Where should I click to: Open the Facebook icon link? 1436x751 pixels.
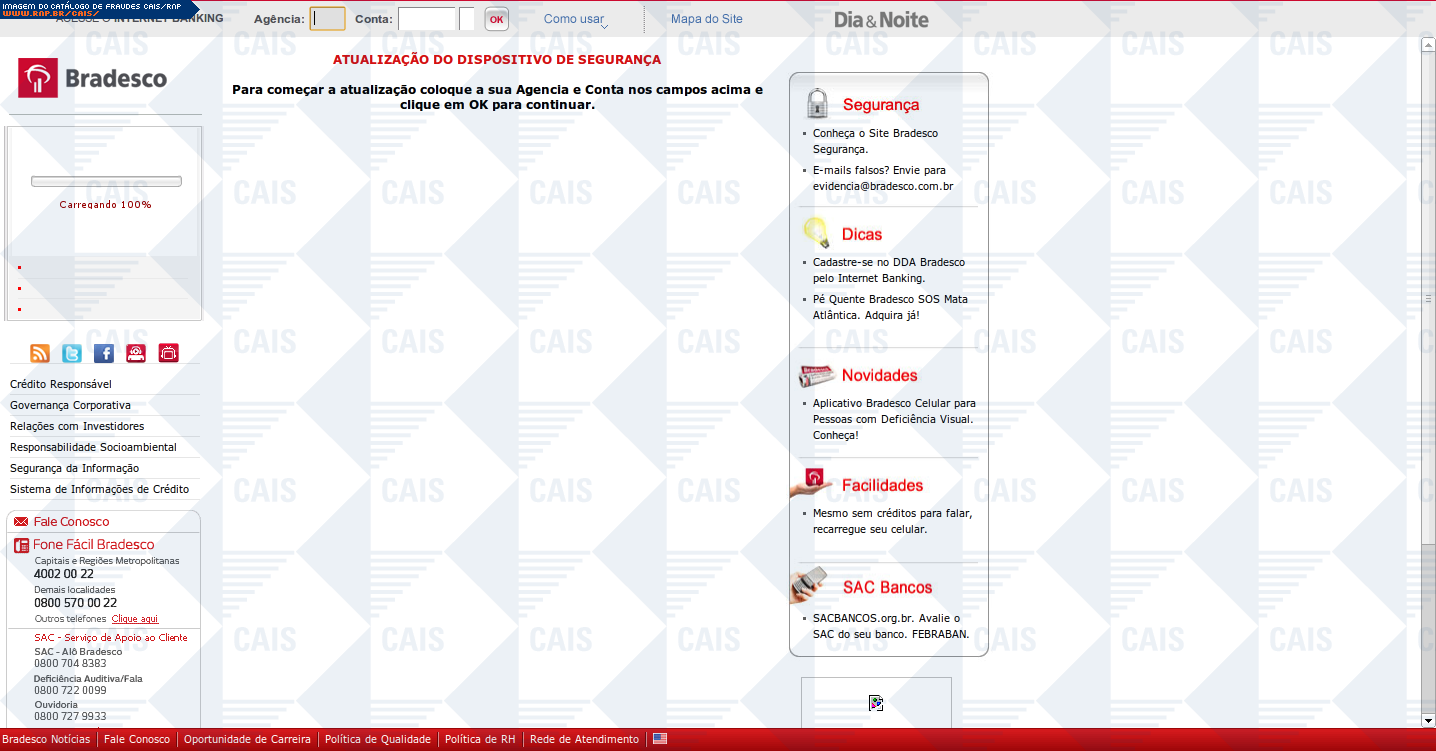tap(104, 353)
